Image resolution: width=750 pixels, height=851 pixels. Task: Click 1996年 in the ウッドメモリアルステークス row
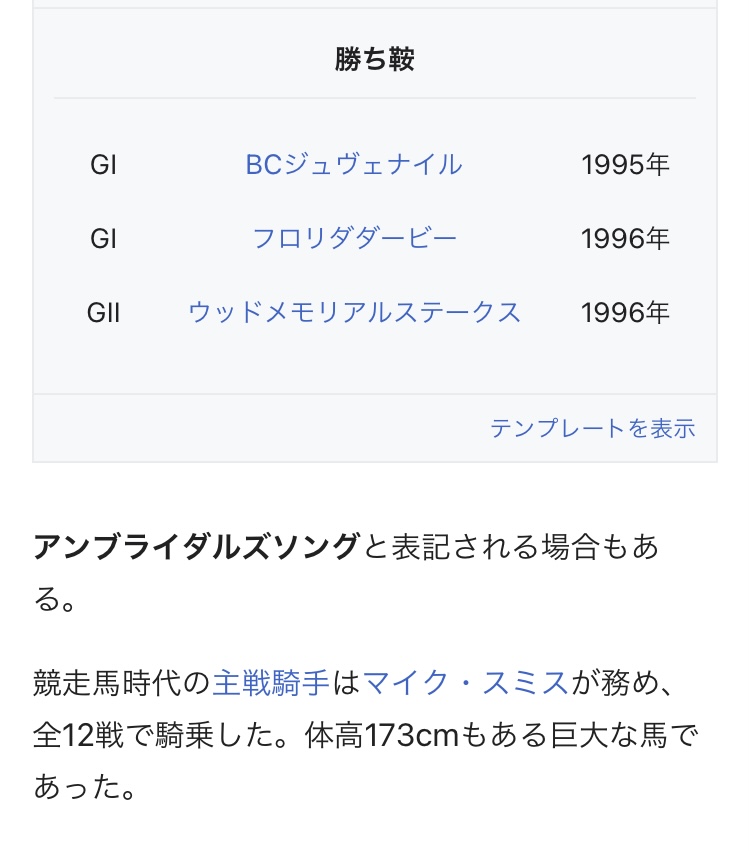pyautogui.click(x=625, y=312)
